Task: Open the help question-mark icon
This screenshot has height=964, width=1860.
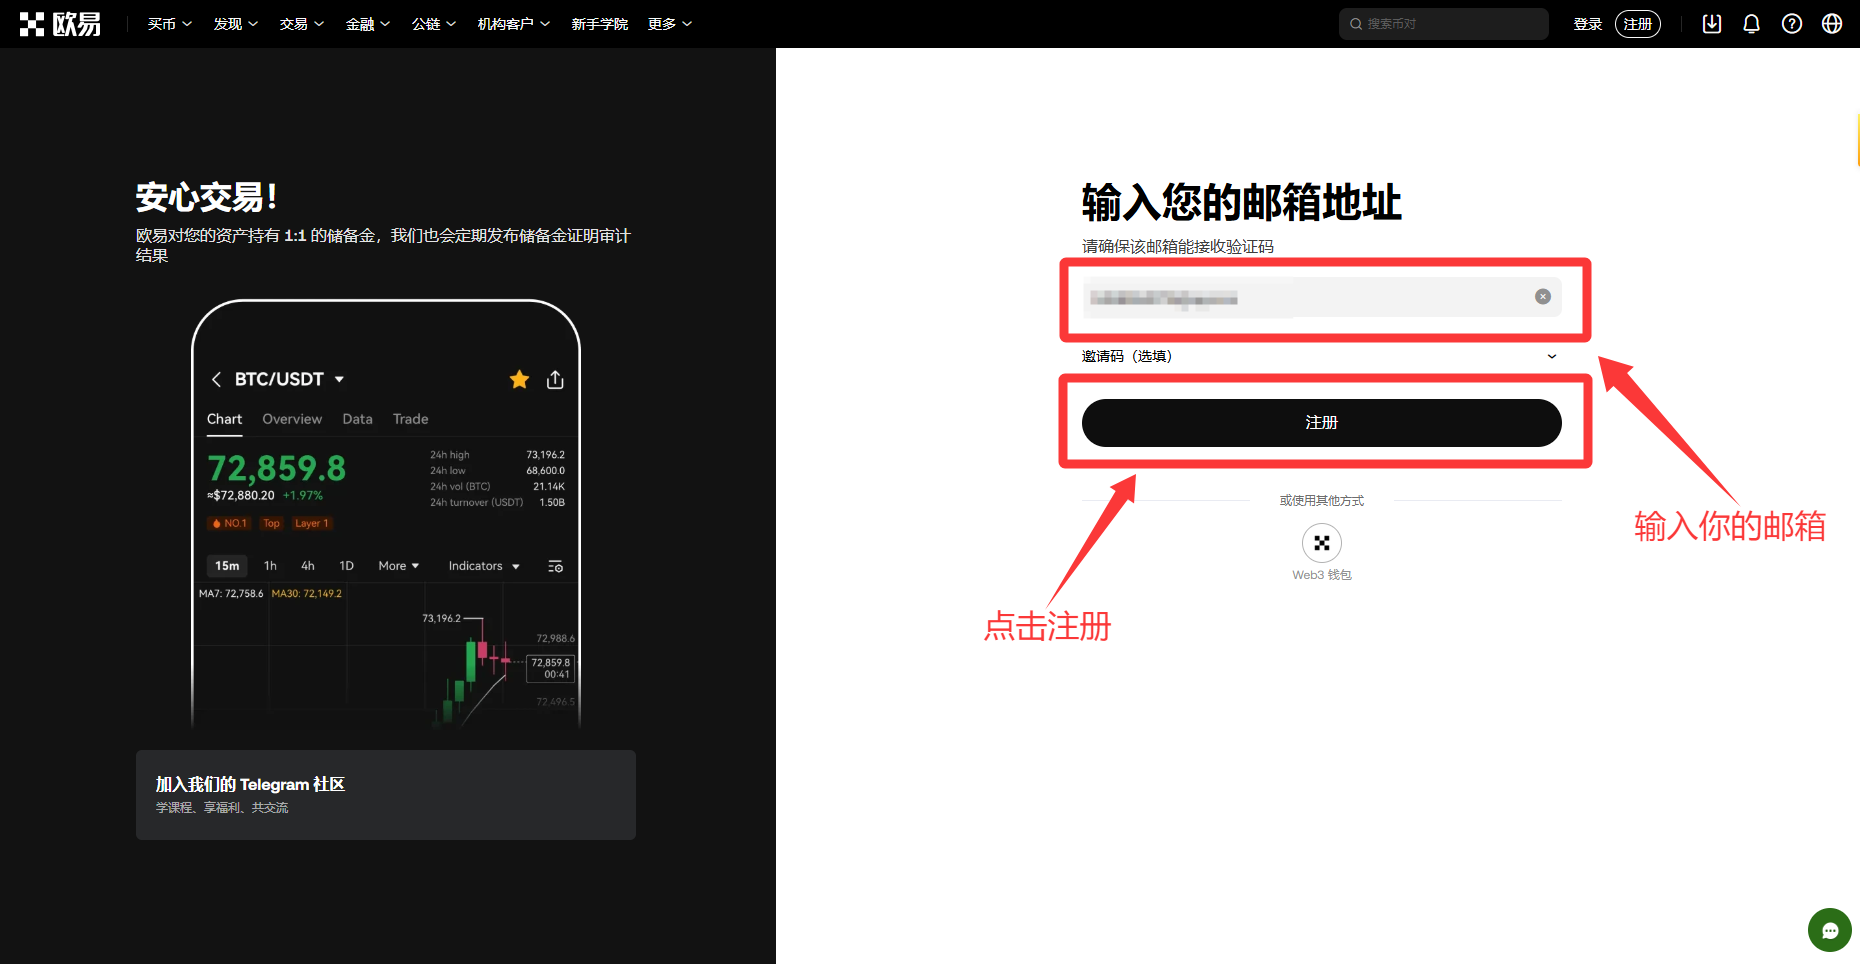Action: pos(1791,24)
